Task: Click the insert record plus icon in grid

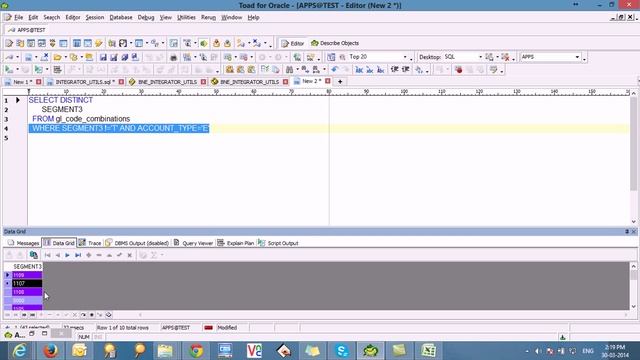Action: pos(89,255)
